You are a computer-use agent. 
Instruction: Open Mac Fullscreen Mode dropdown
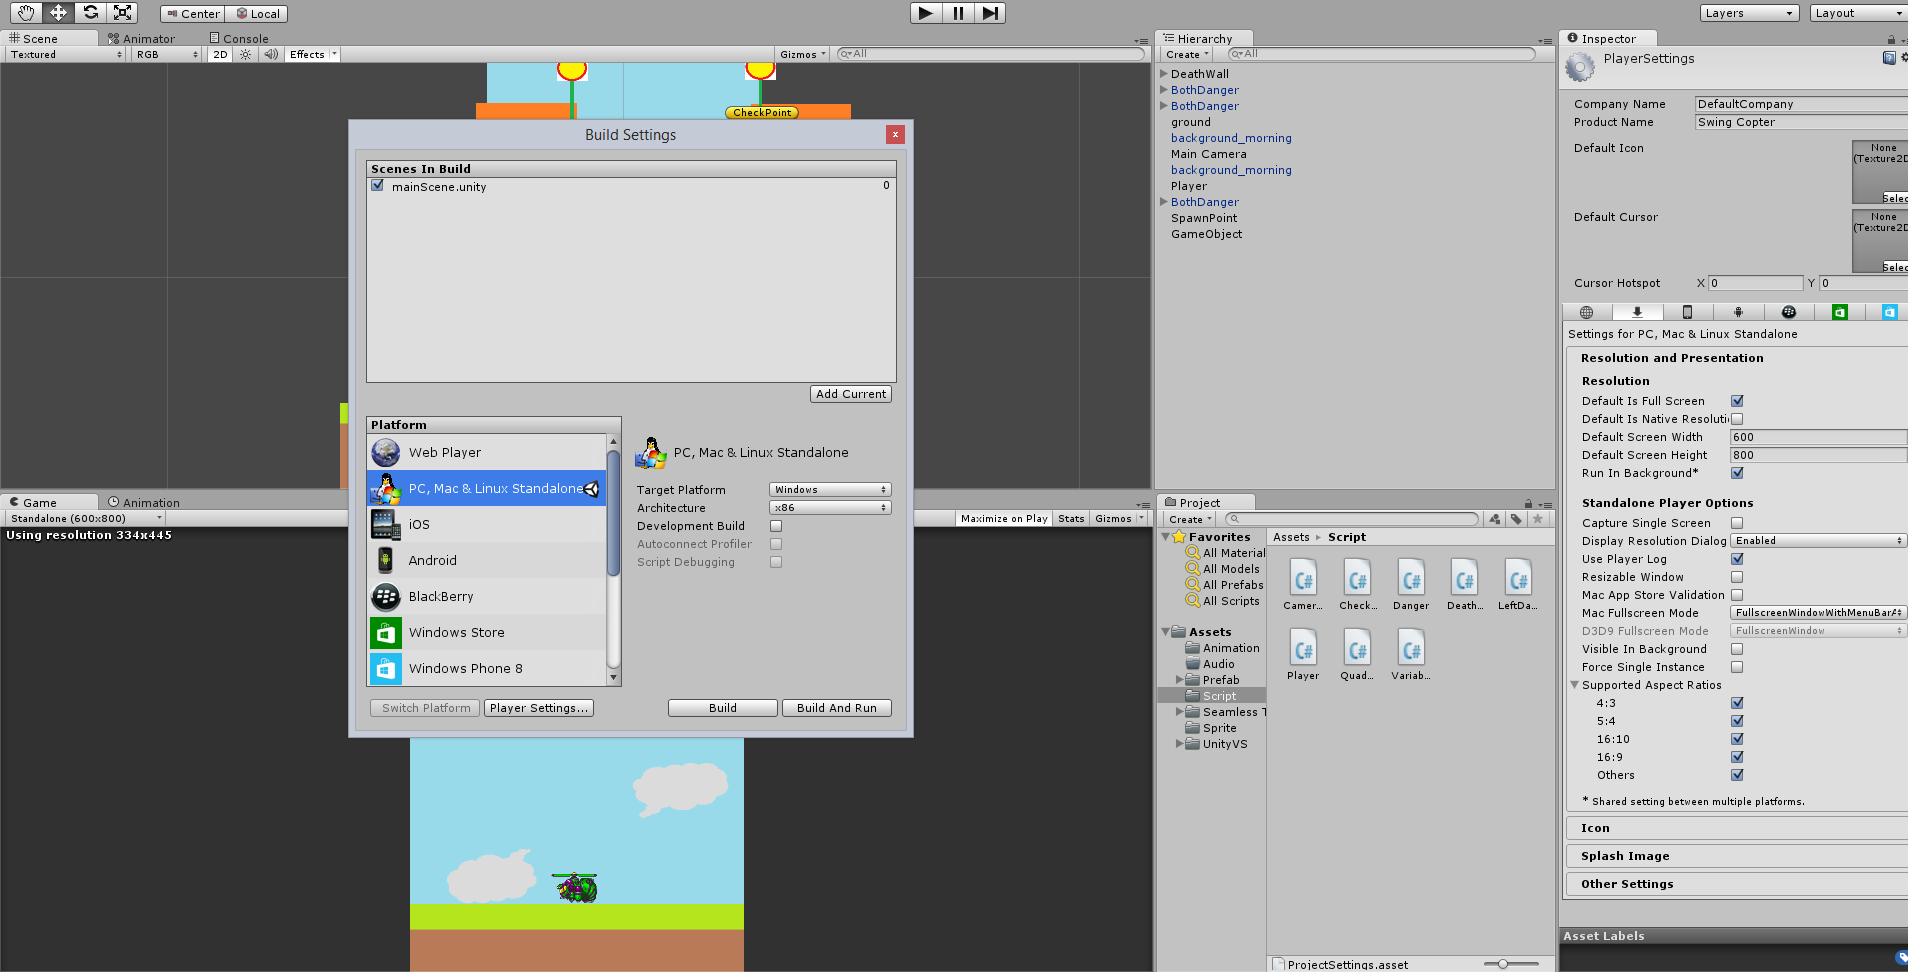point(1818,613)
